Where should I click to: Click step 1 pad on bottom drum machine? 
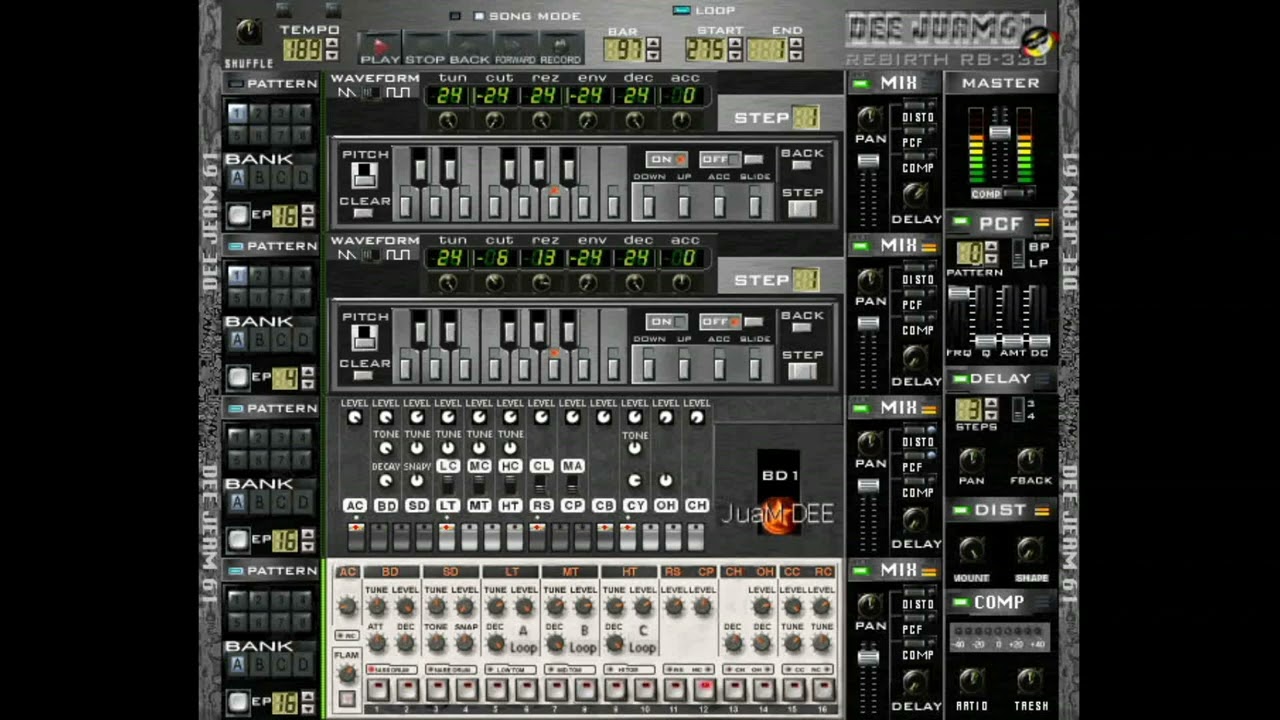(x=377, y=689)
